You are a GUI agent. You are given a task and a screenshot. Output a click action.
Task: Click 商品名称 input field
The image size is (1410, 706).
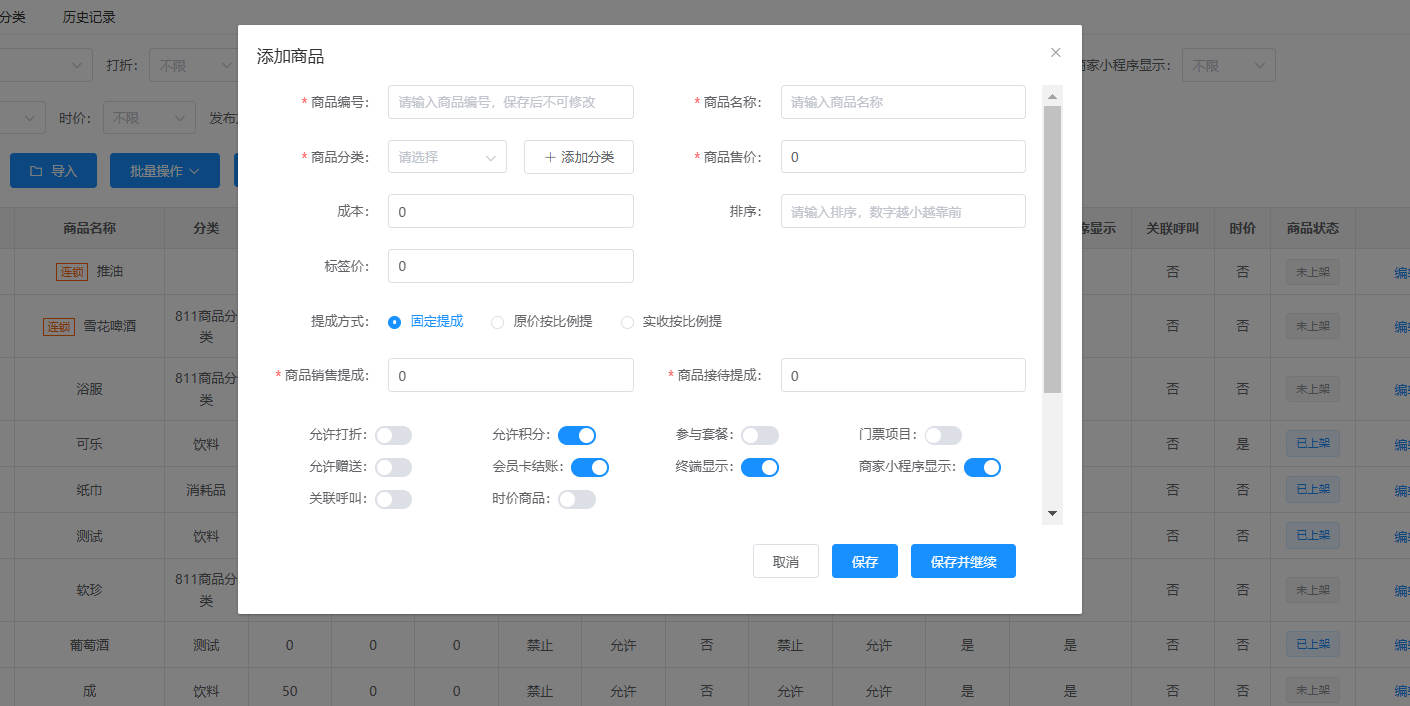coord(903,102)
